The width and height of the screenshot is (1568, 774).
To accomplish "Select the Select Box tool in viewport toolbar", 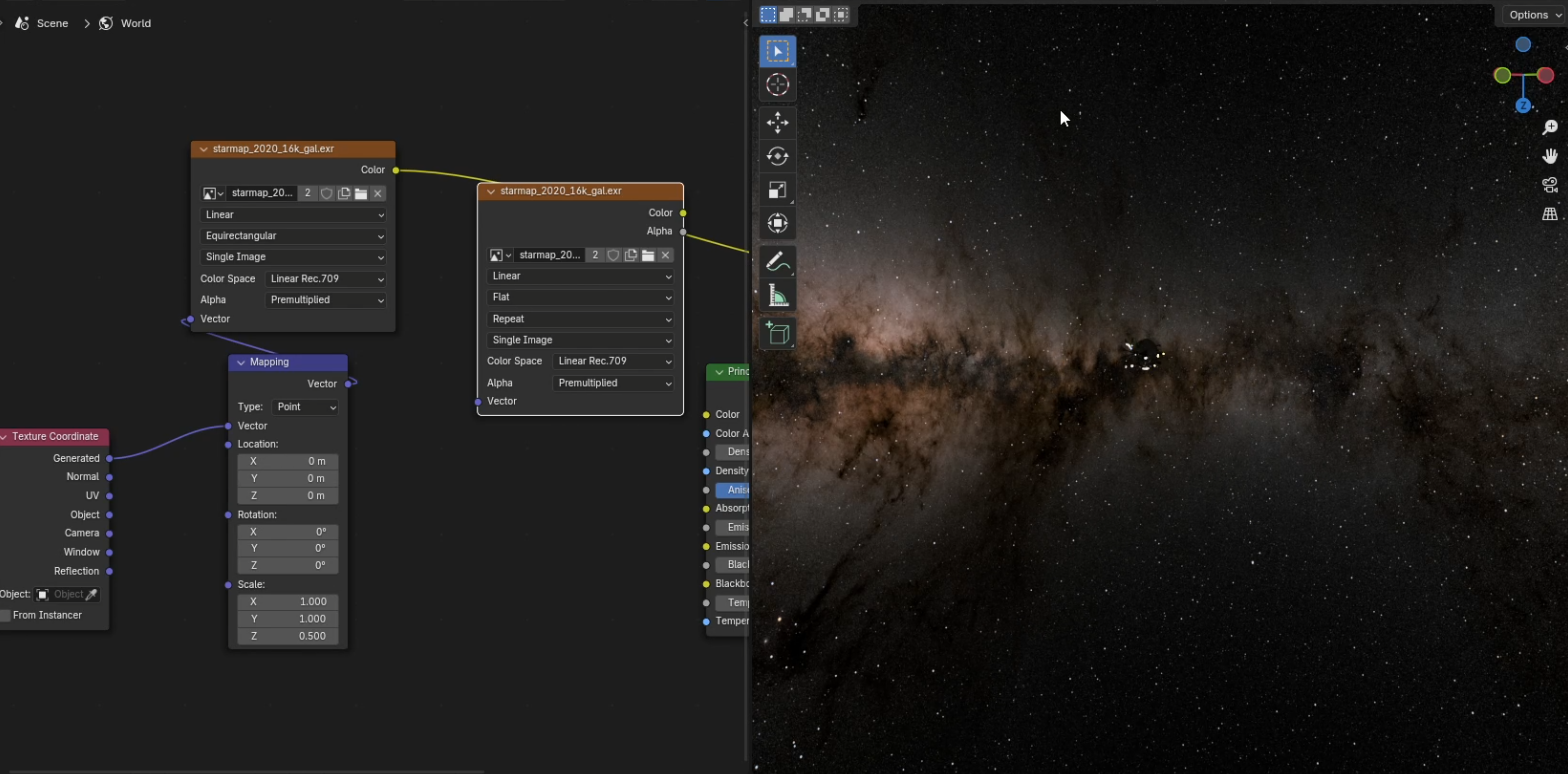I will tap(778, 51).
